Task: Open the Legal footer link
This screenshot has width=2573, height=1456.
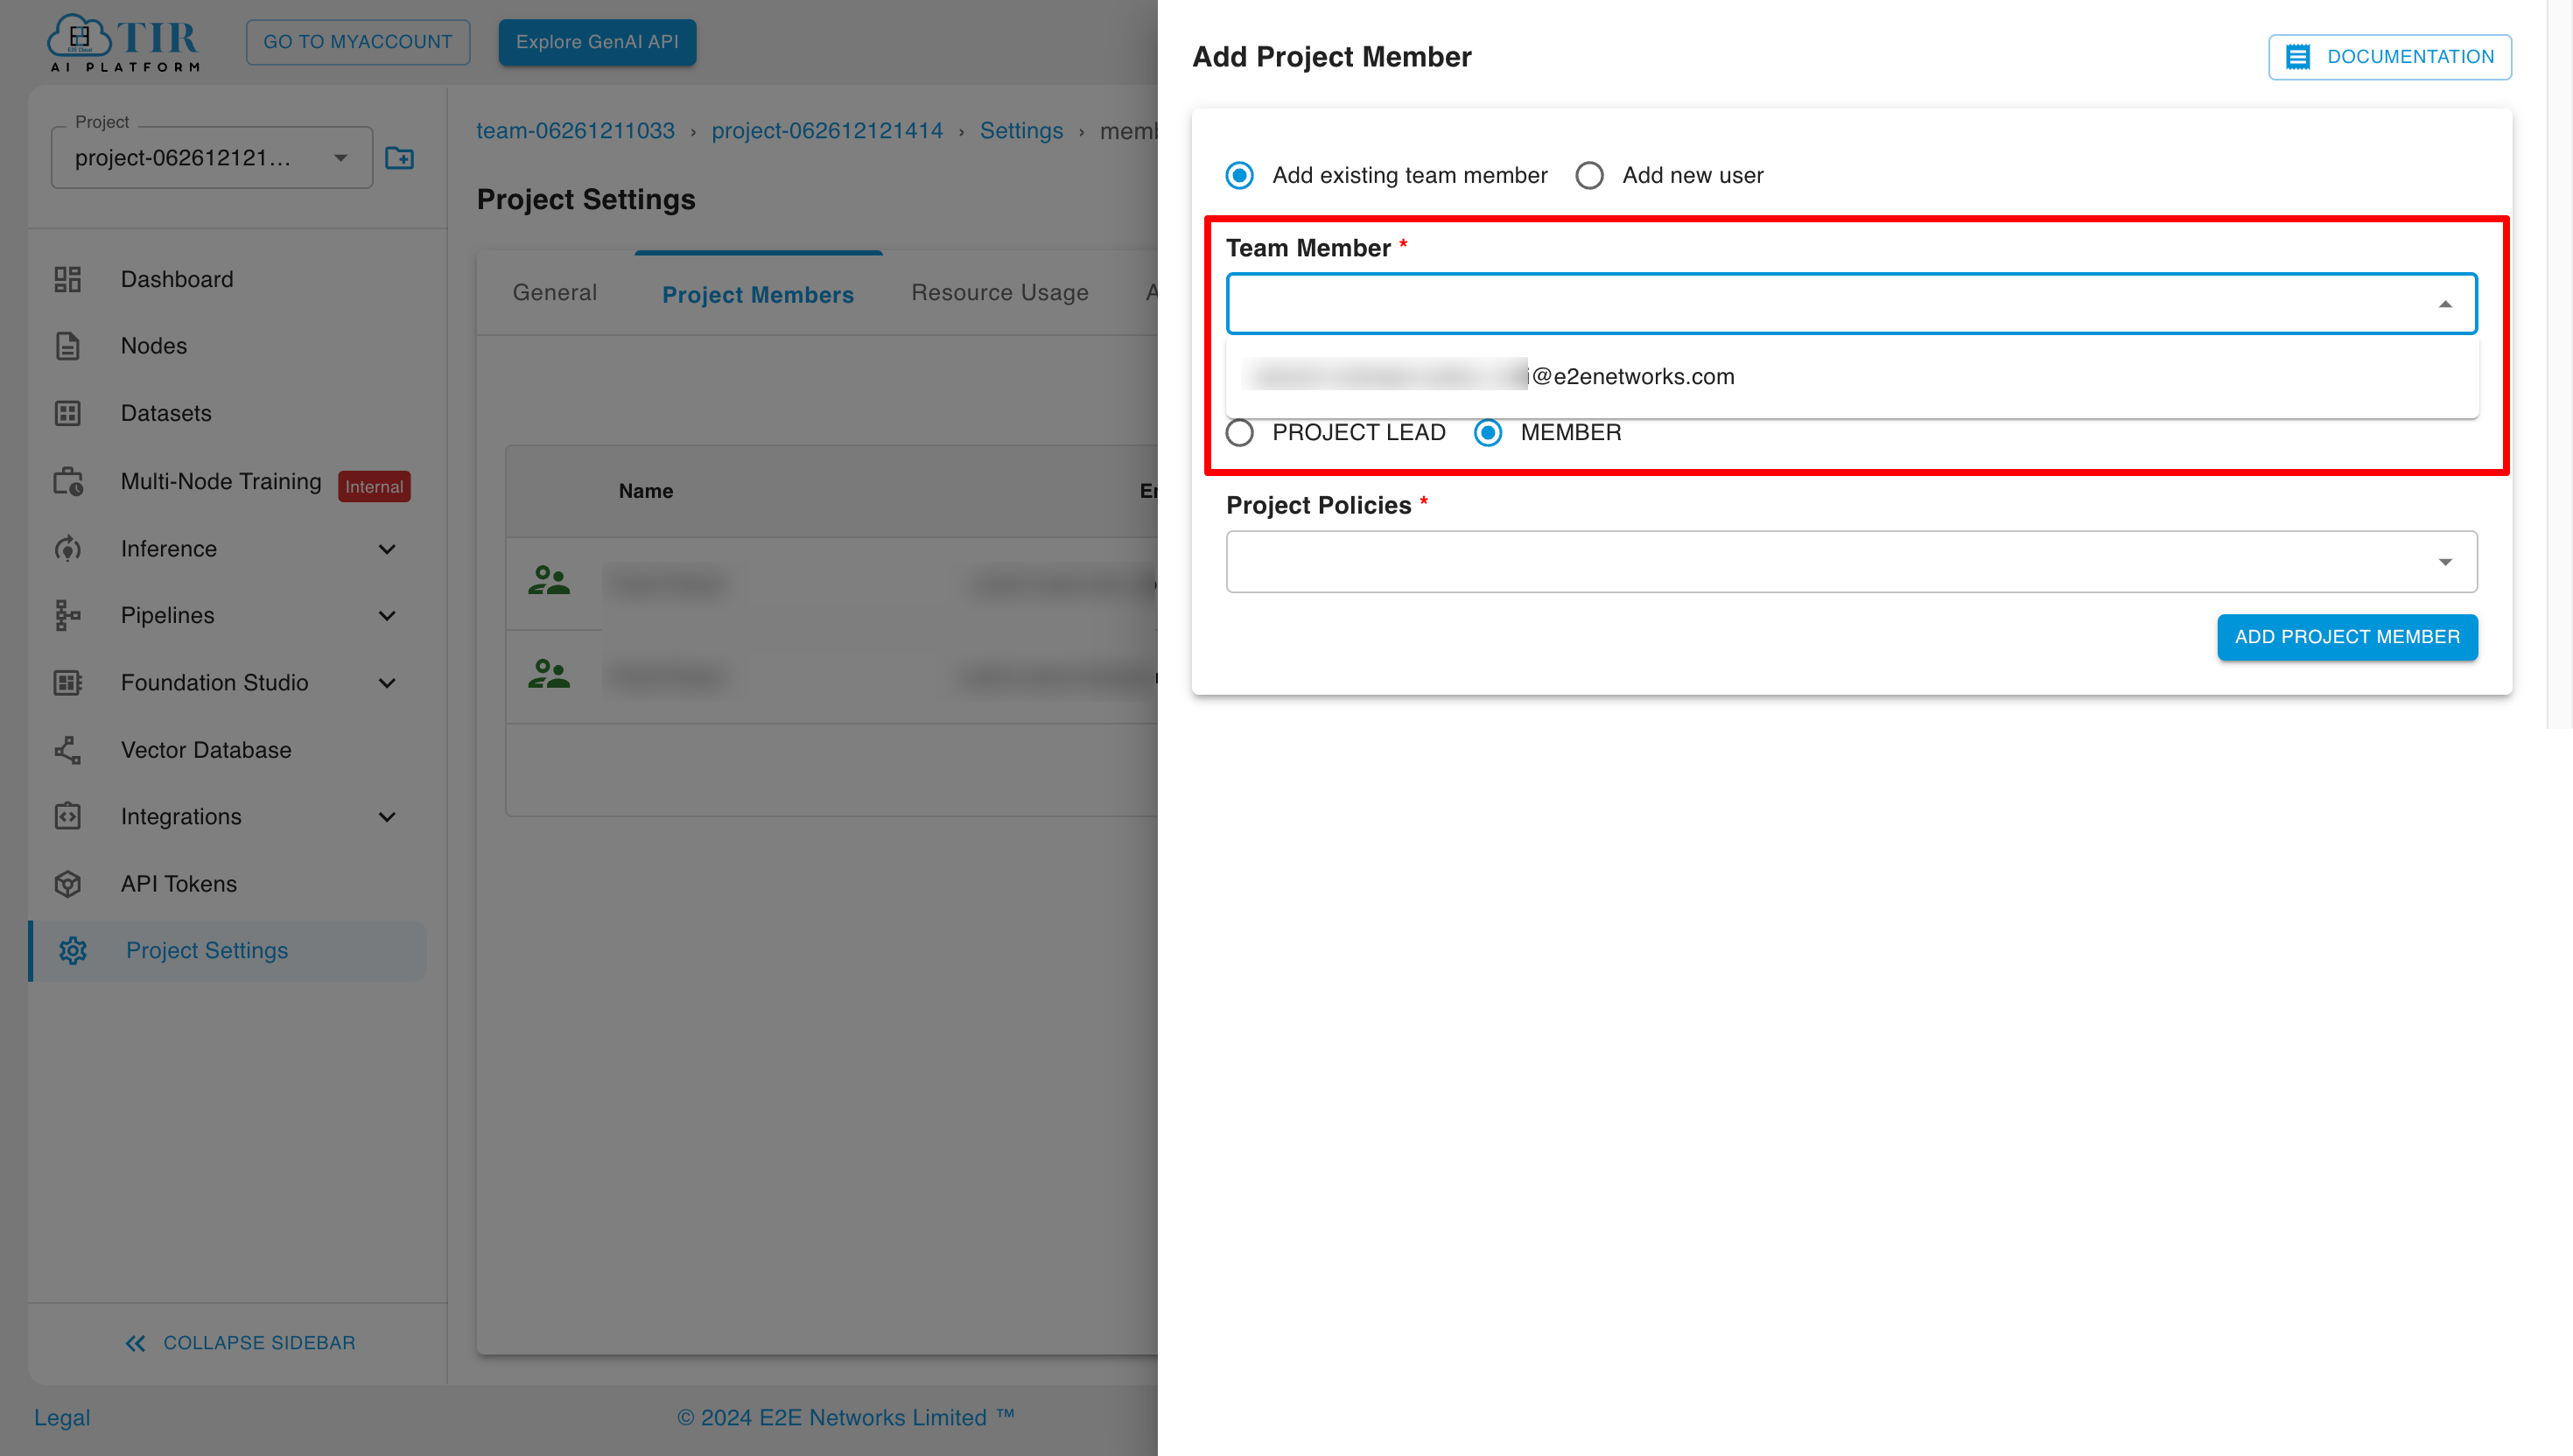Action: tap(62, 1418)
